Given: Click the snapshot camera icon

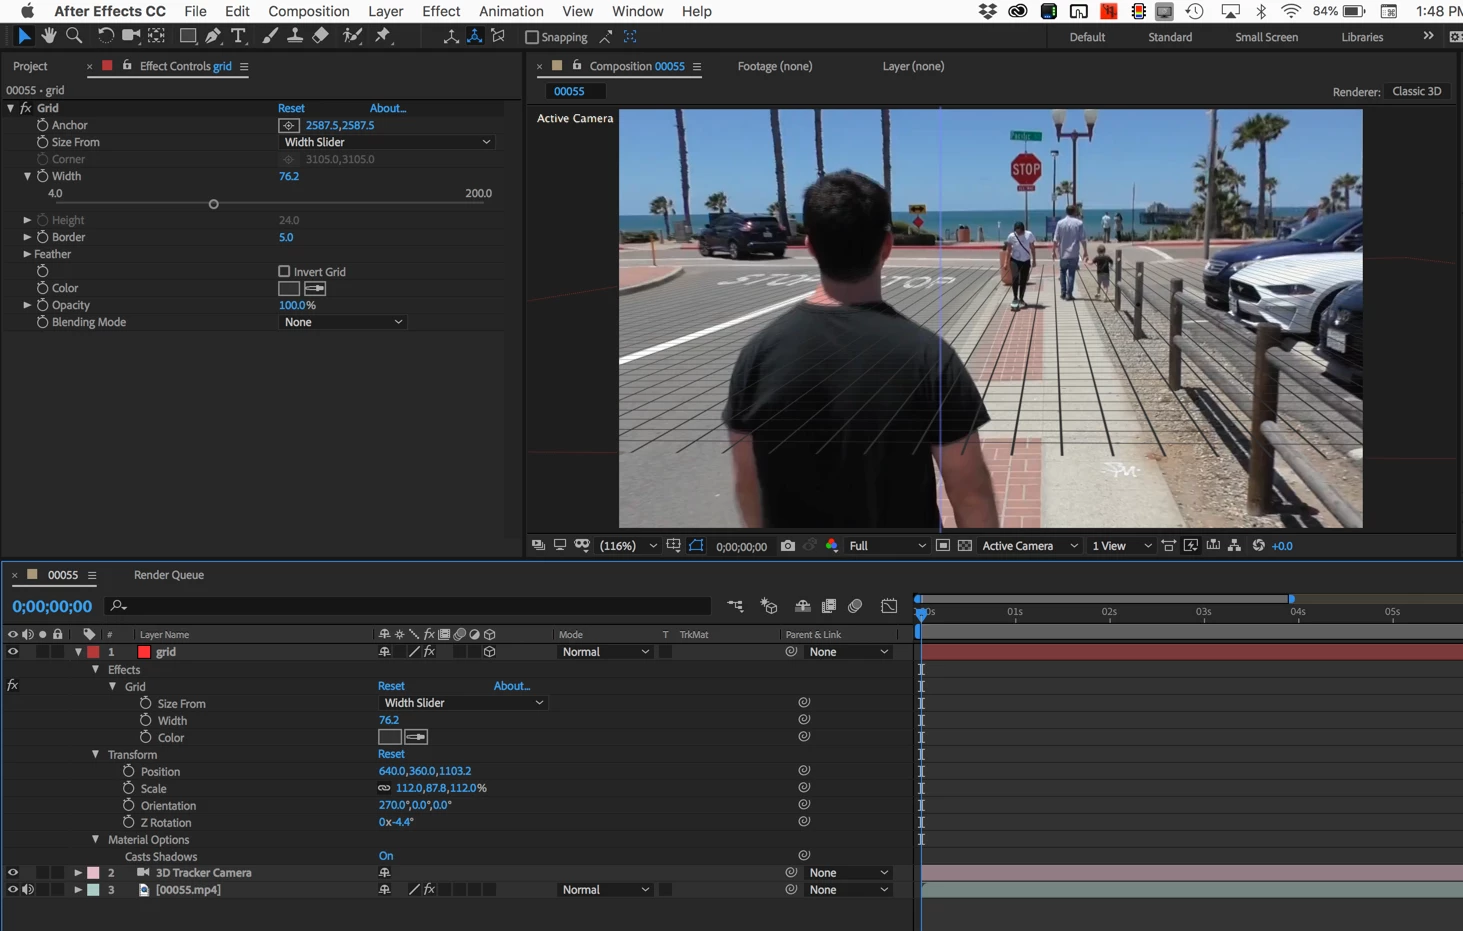Looking at the screenshot, I should click(x=788, y=546).
